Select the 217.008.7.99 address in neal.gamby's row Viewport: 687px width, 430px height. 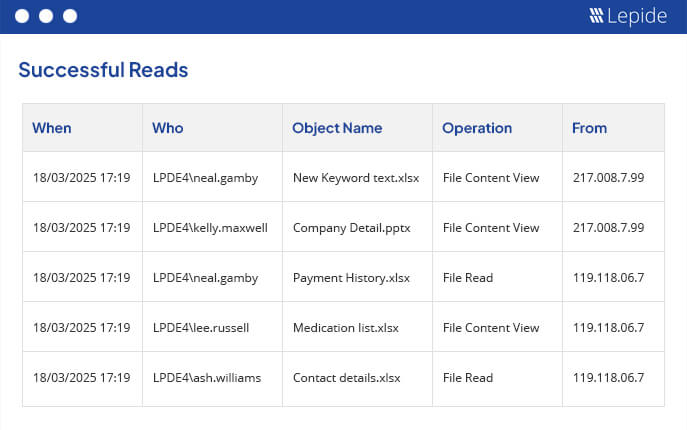point(609,178)
